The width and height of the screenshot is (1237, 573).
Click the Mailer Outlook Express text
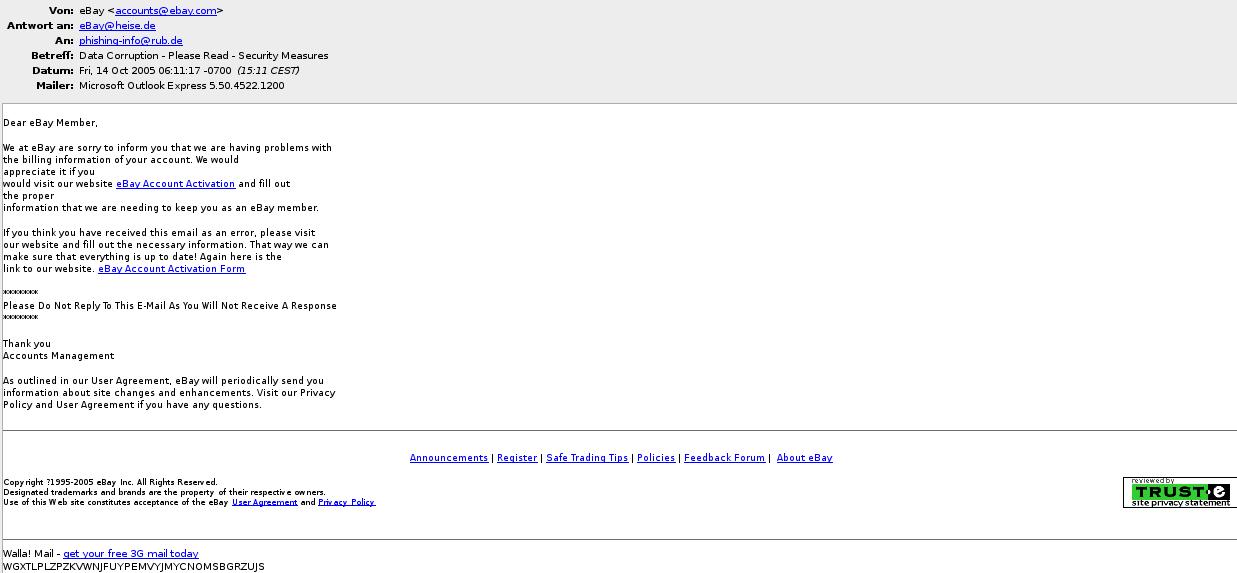[x=182, y=86]
